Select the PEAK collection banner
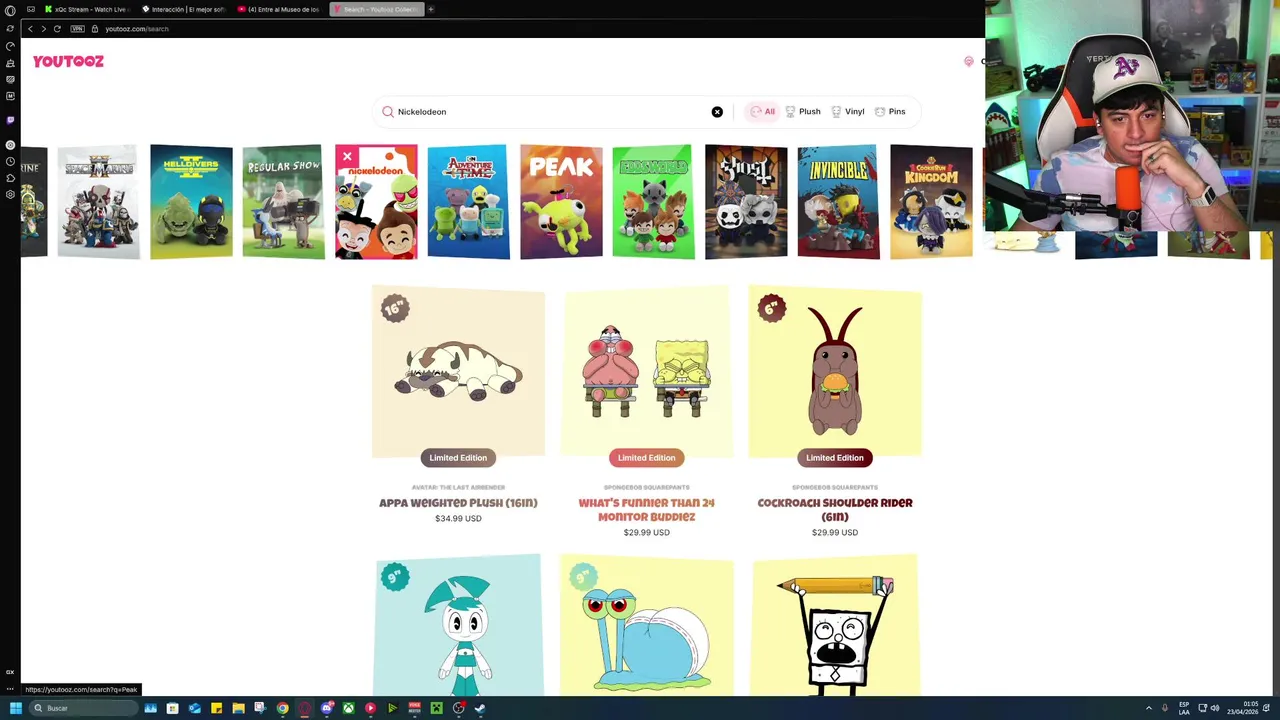The height and width of the screenshot is (720, 1280). [561, 202]
